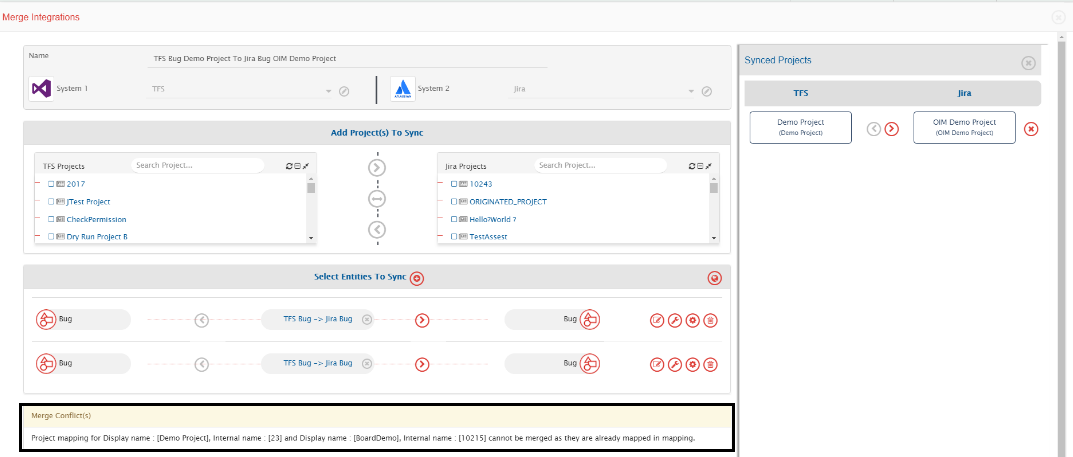Open gear settings icon in second Bug row
Image resolution: width=1073 pixels, height=457 pixels.
pyautogui.click(x=692, y=364)
